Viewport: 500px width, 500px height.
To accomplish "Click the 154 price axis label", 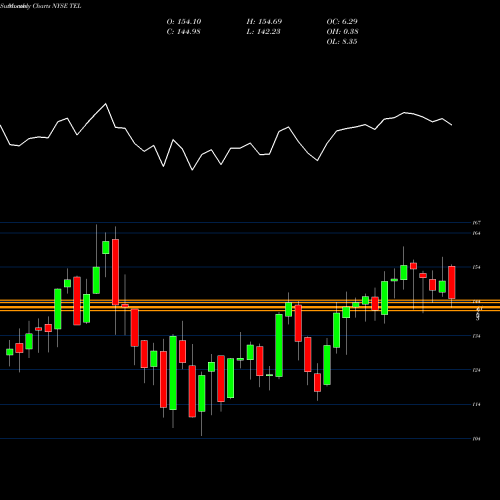I will coord(477,267).
